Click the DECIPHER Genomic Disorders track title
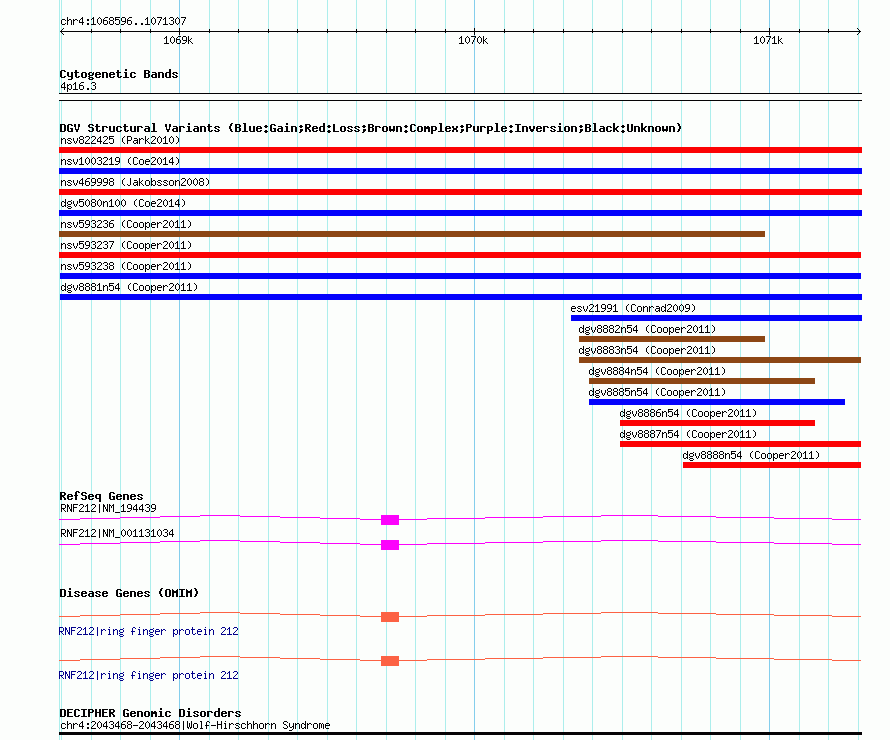Viewport: 890px width, 740px height. point(150,713)
